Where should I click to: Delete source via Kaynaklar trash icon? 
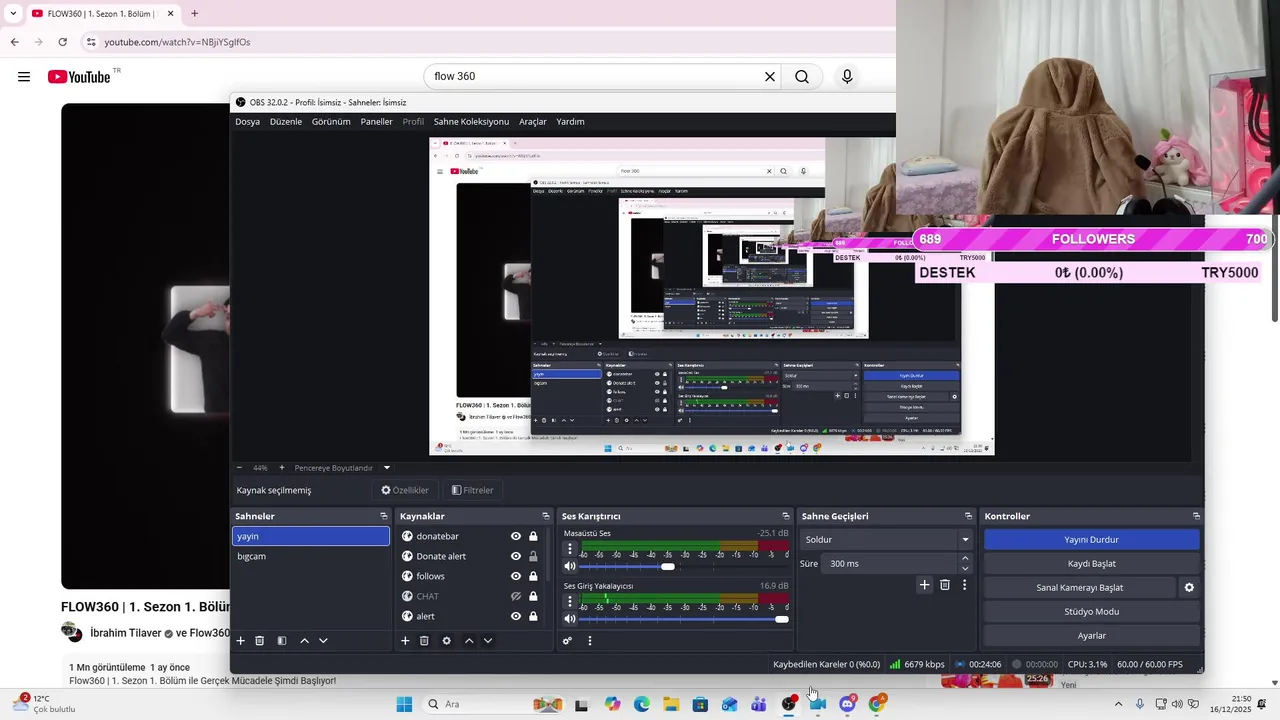(x=424, y=641)
